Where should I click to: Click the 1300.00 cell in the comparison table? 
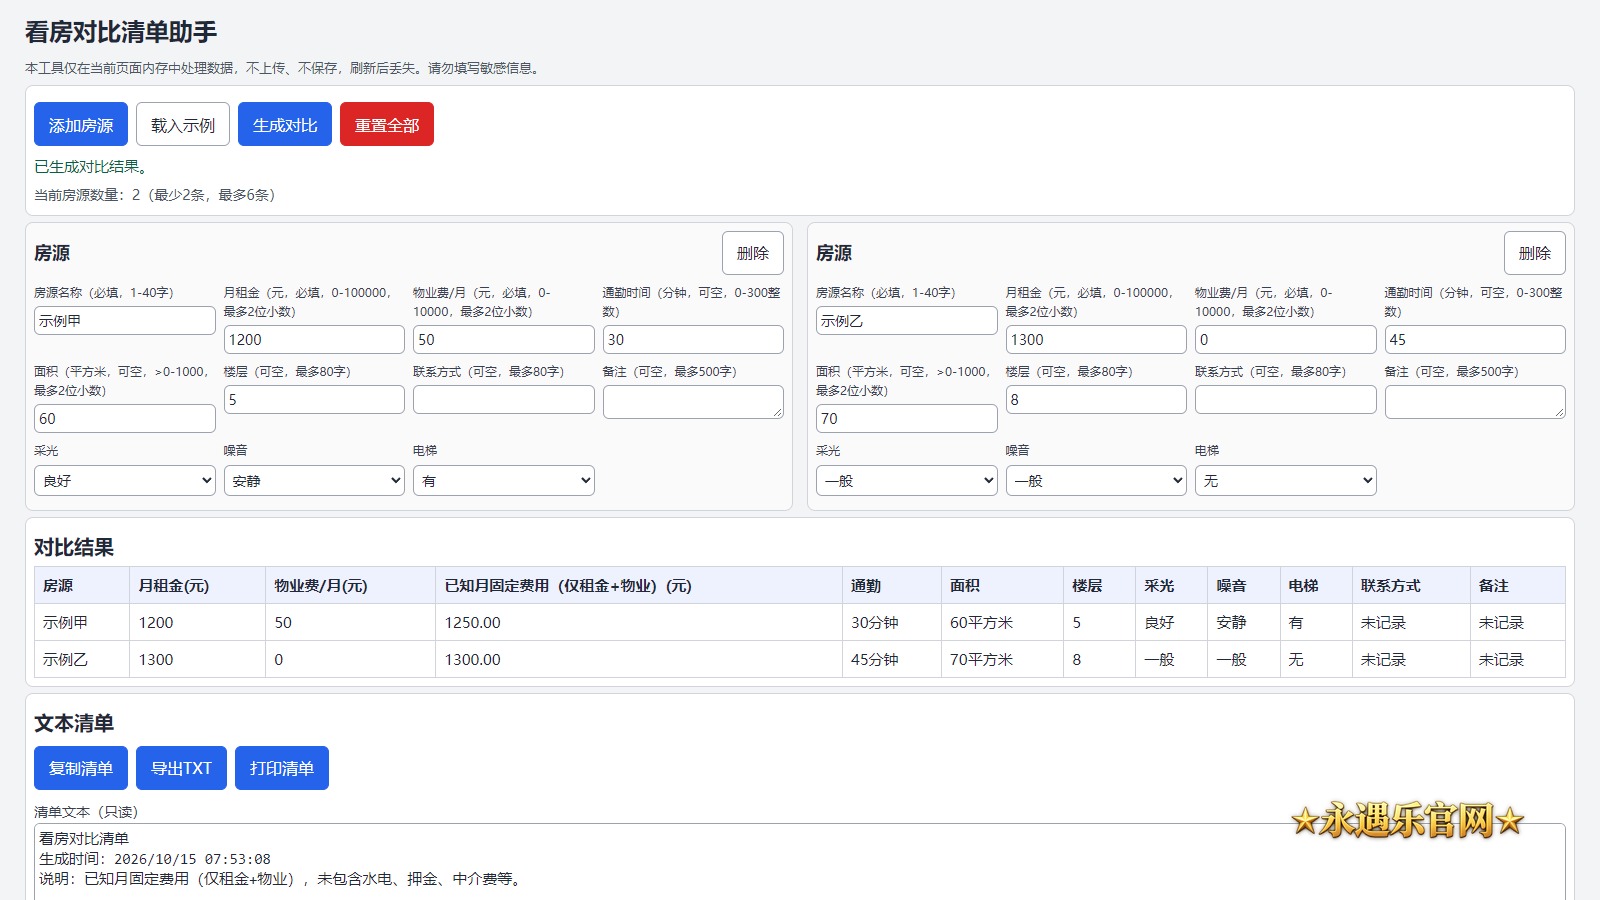[639, 660]
